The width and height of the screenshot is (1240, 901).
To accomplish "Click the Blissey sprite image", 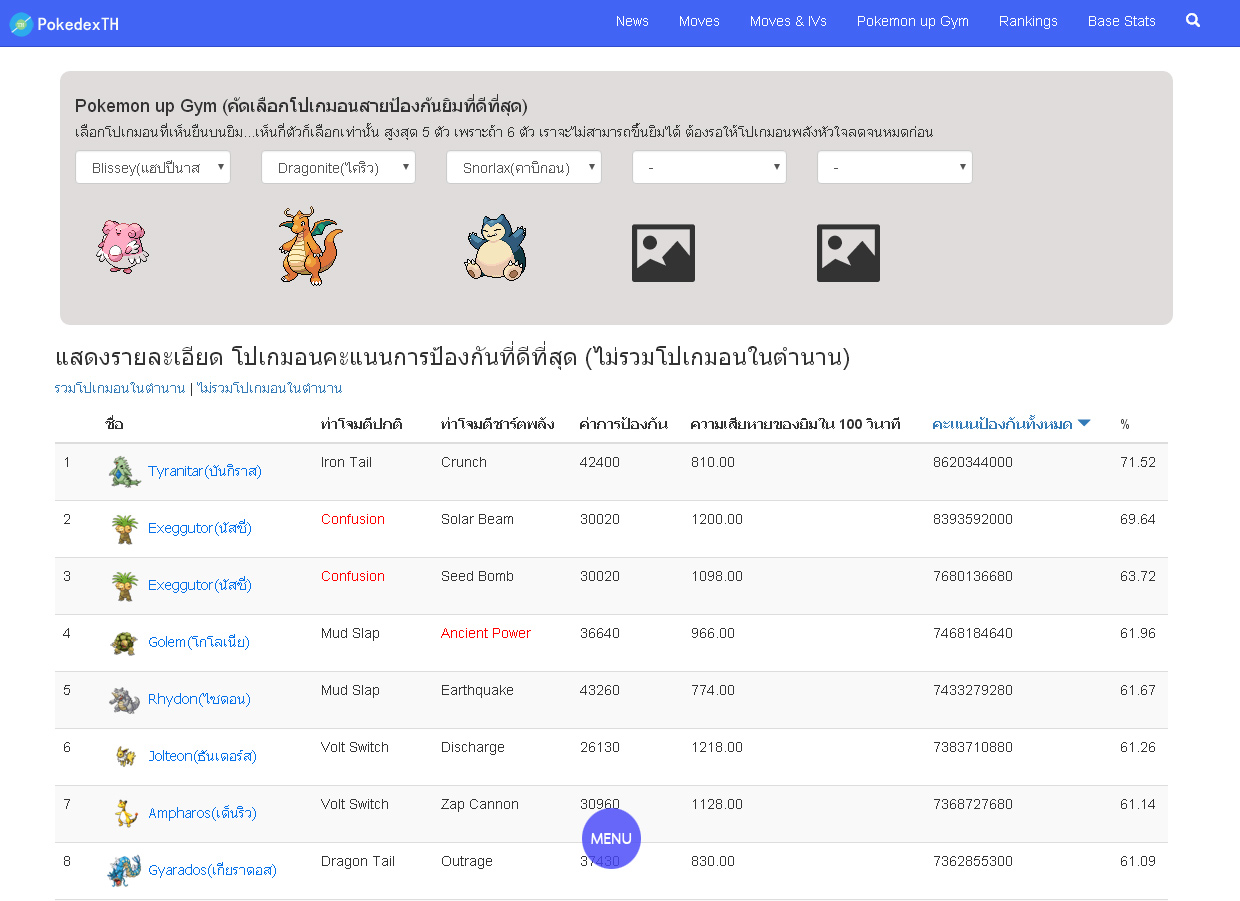I will (x=122, y=246).
